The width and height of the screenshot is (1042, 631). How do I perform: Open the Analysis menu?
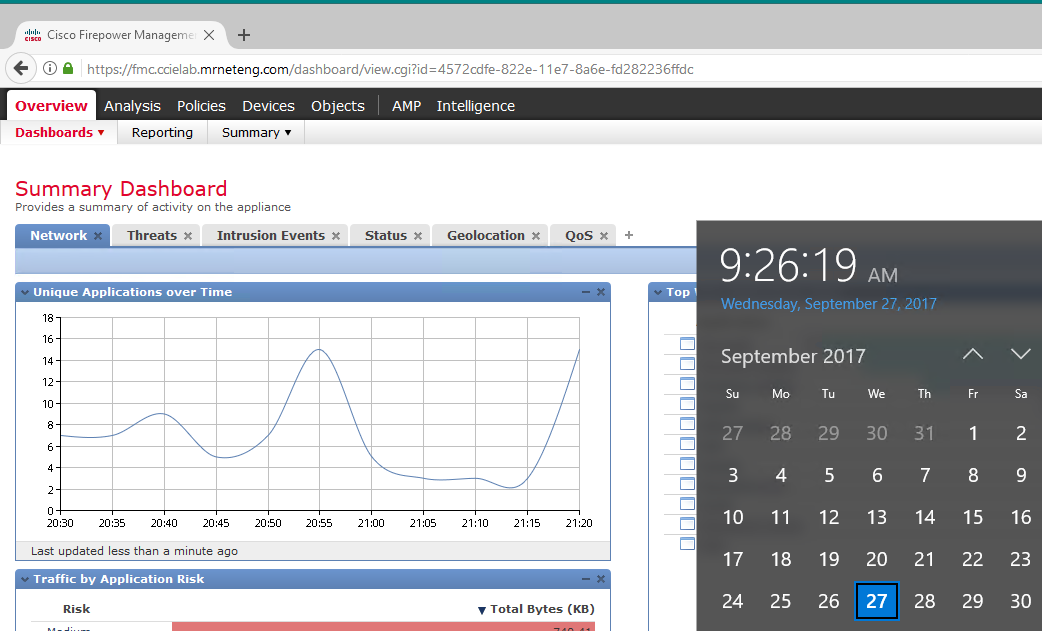coord(132,105)
